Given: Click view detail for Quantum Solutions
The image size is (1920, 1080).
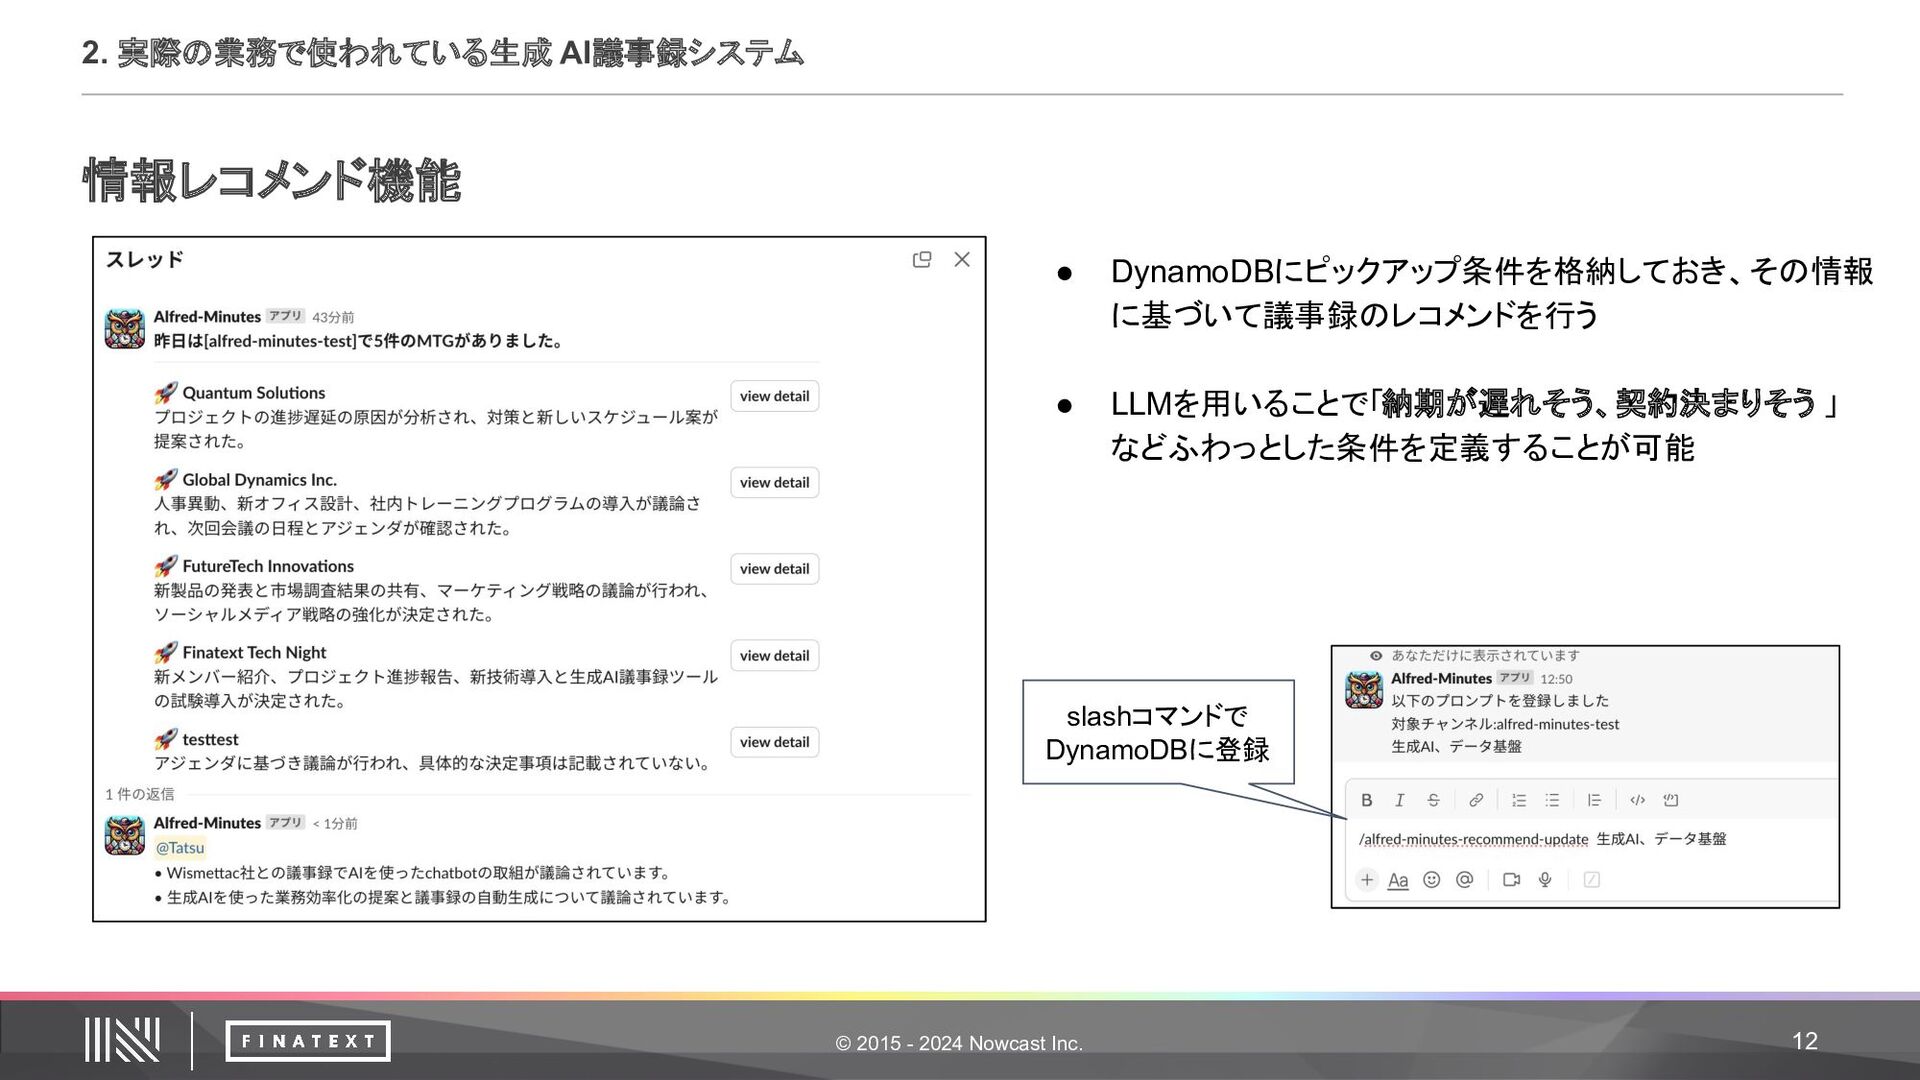Looking at the screenshot, I should pos(774,396).
